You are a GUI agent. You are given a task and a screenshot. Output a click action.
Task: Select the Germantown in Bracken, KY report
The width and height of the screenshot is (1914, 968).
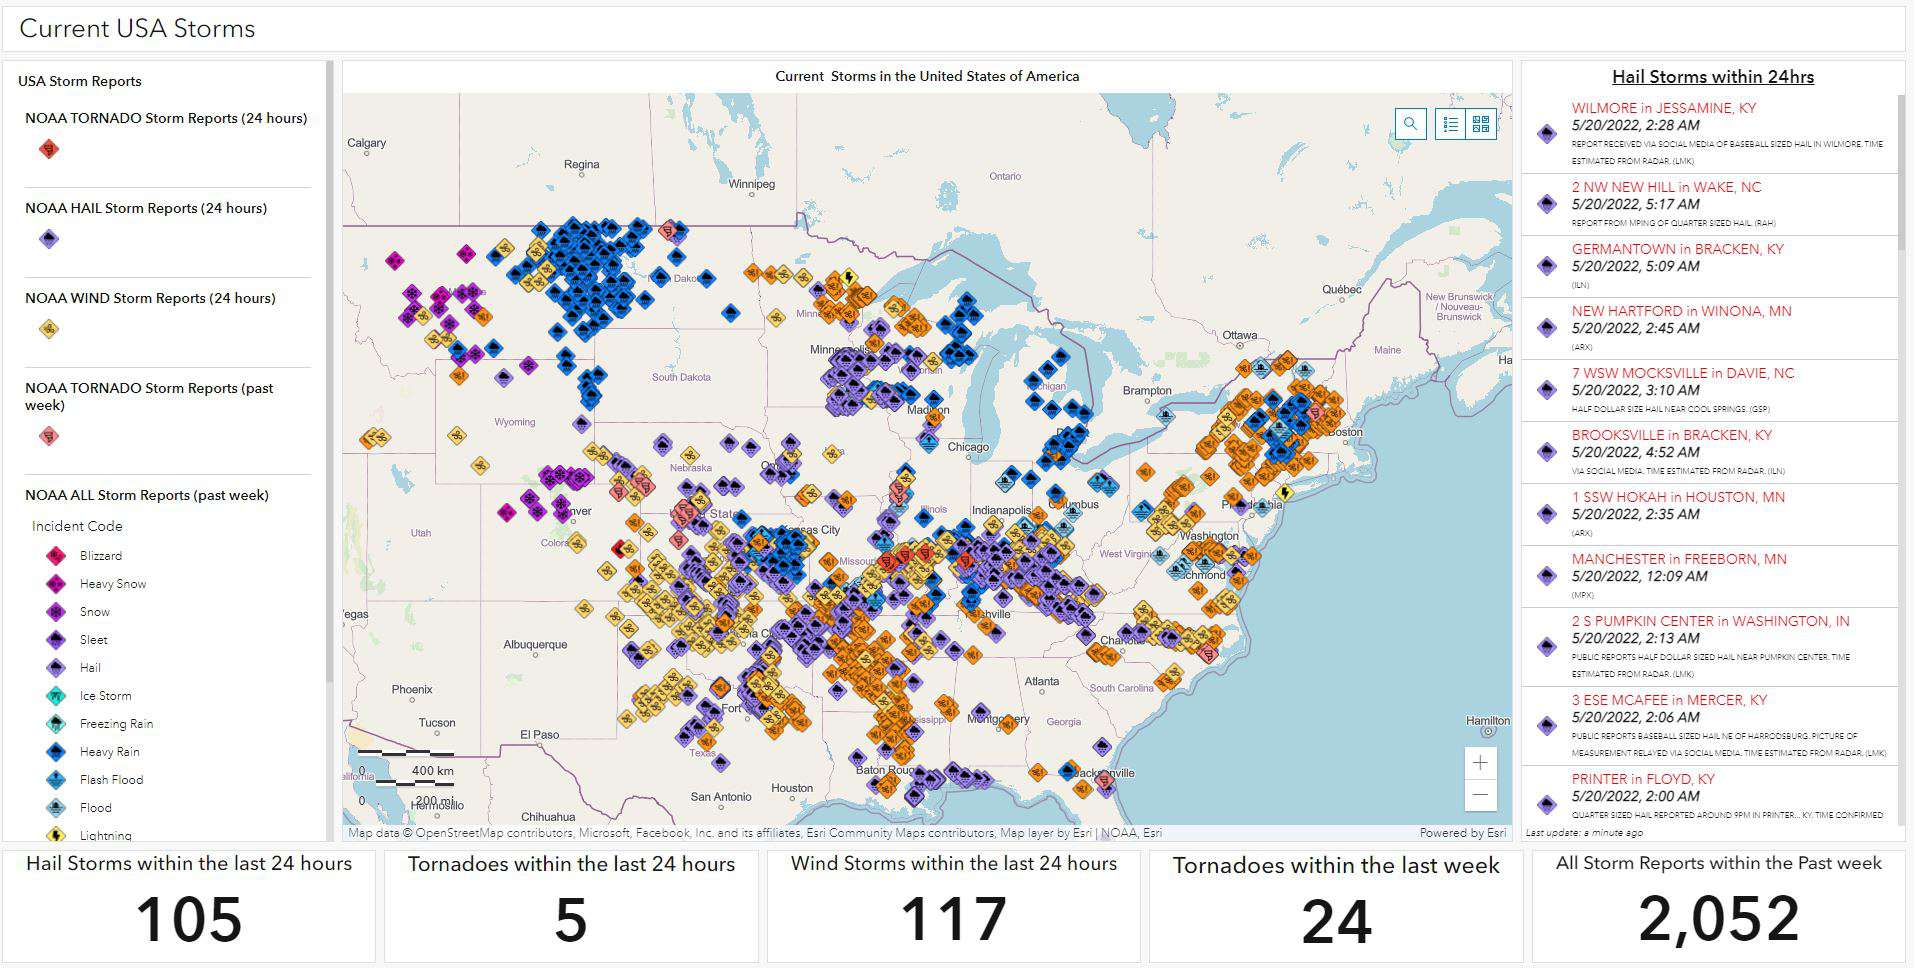pyautogui.click(x=1677, y=249)
